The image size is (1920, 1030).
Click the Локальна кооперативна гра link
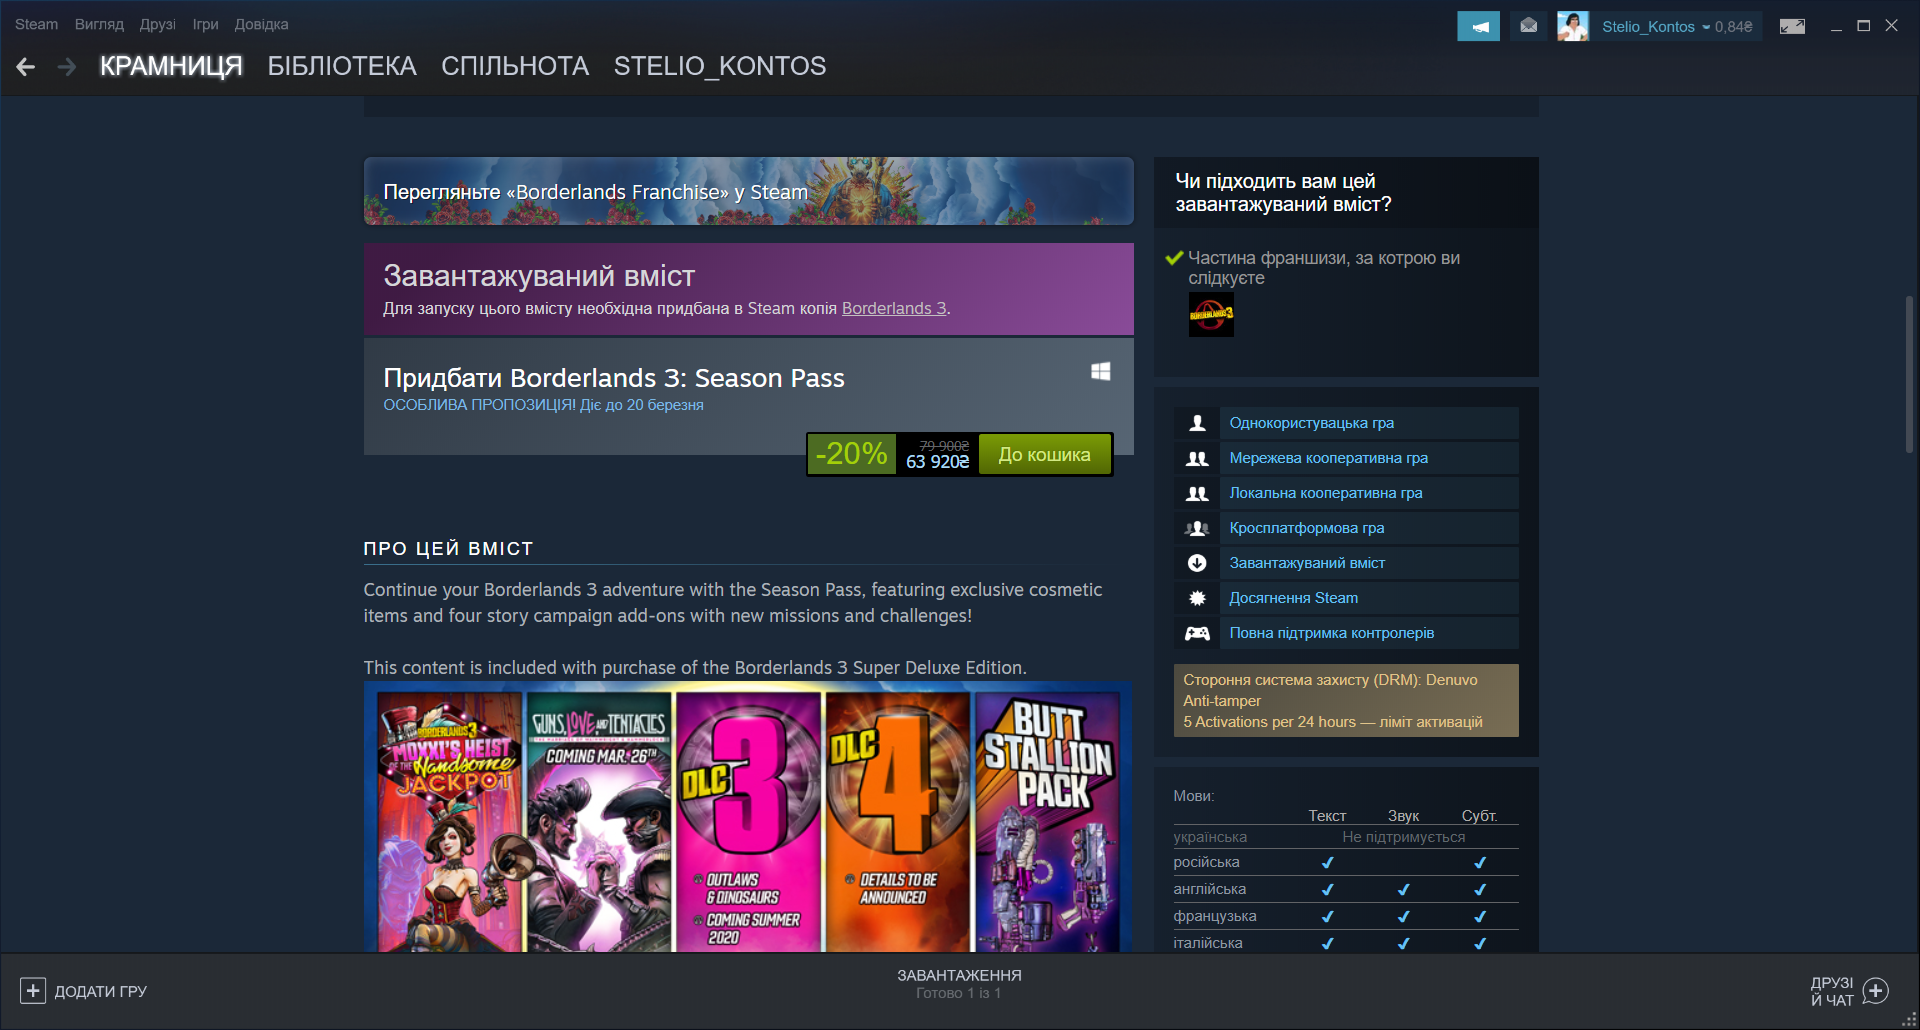point(1326,493)
